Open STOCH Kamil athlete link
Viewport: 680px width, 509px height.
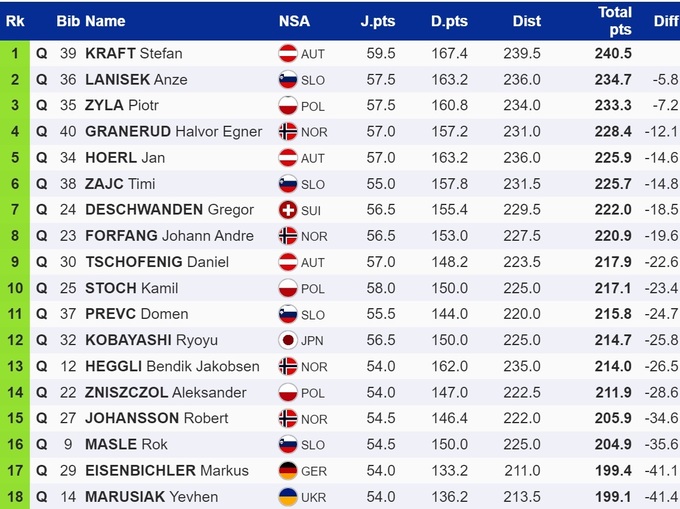tap(132, 288)
